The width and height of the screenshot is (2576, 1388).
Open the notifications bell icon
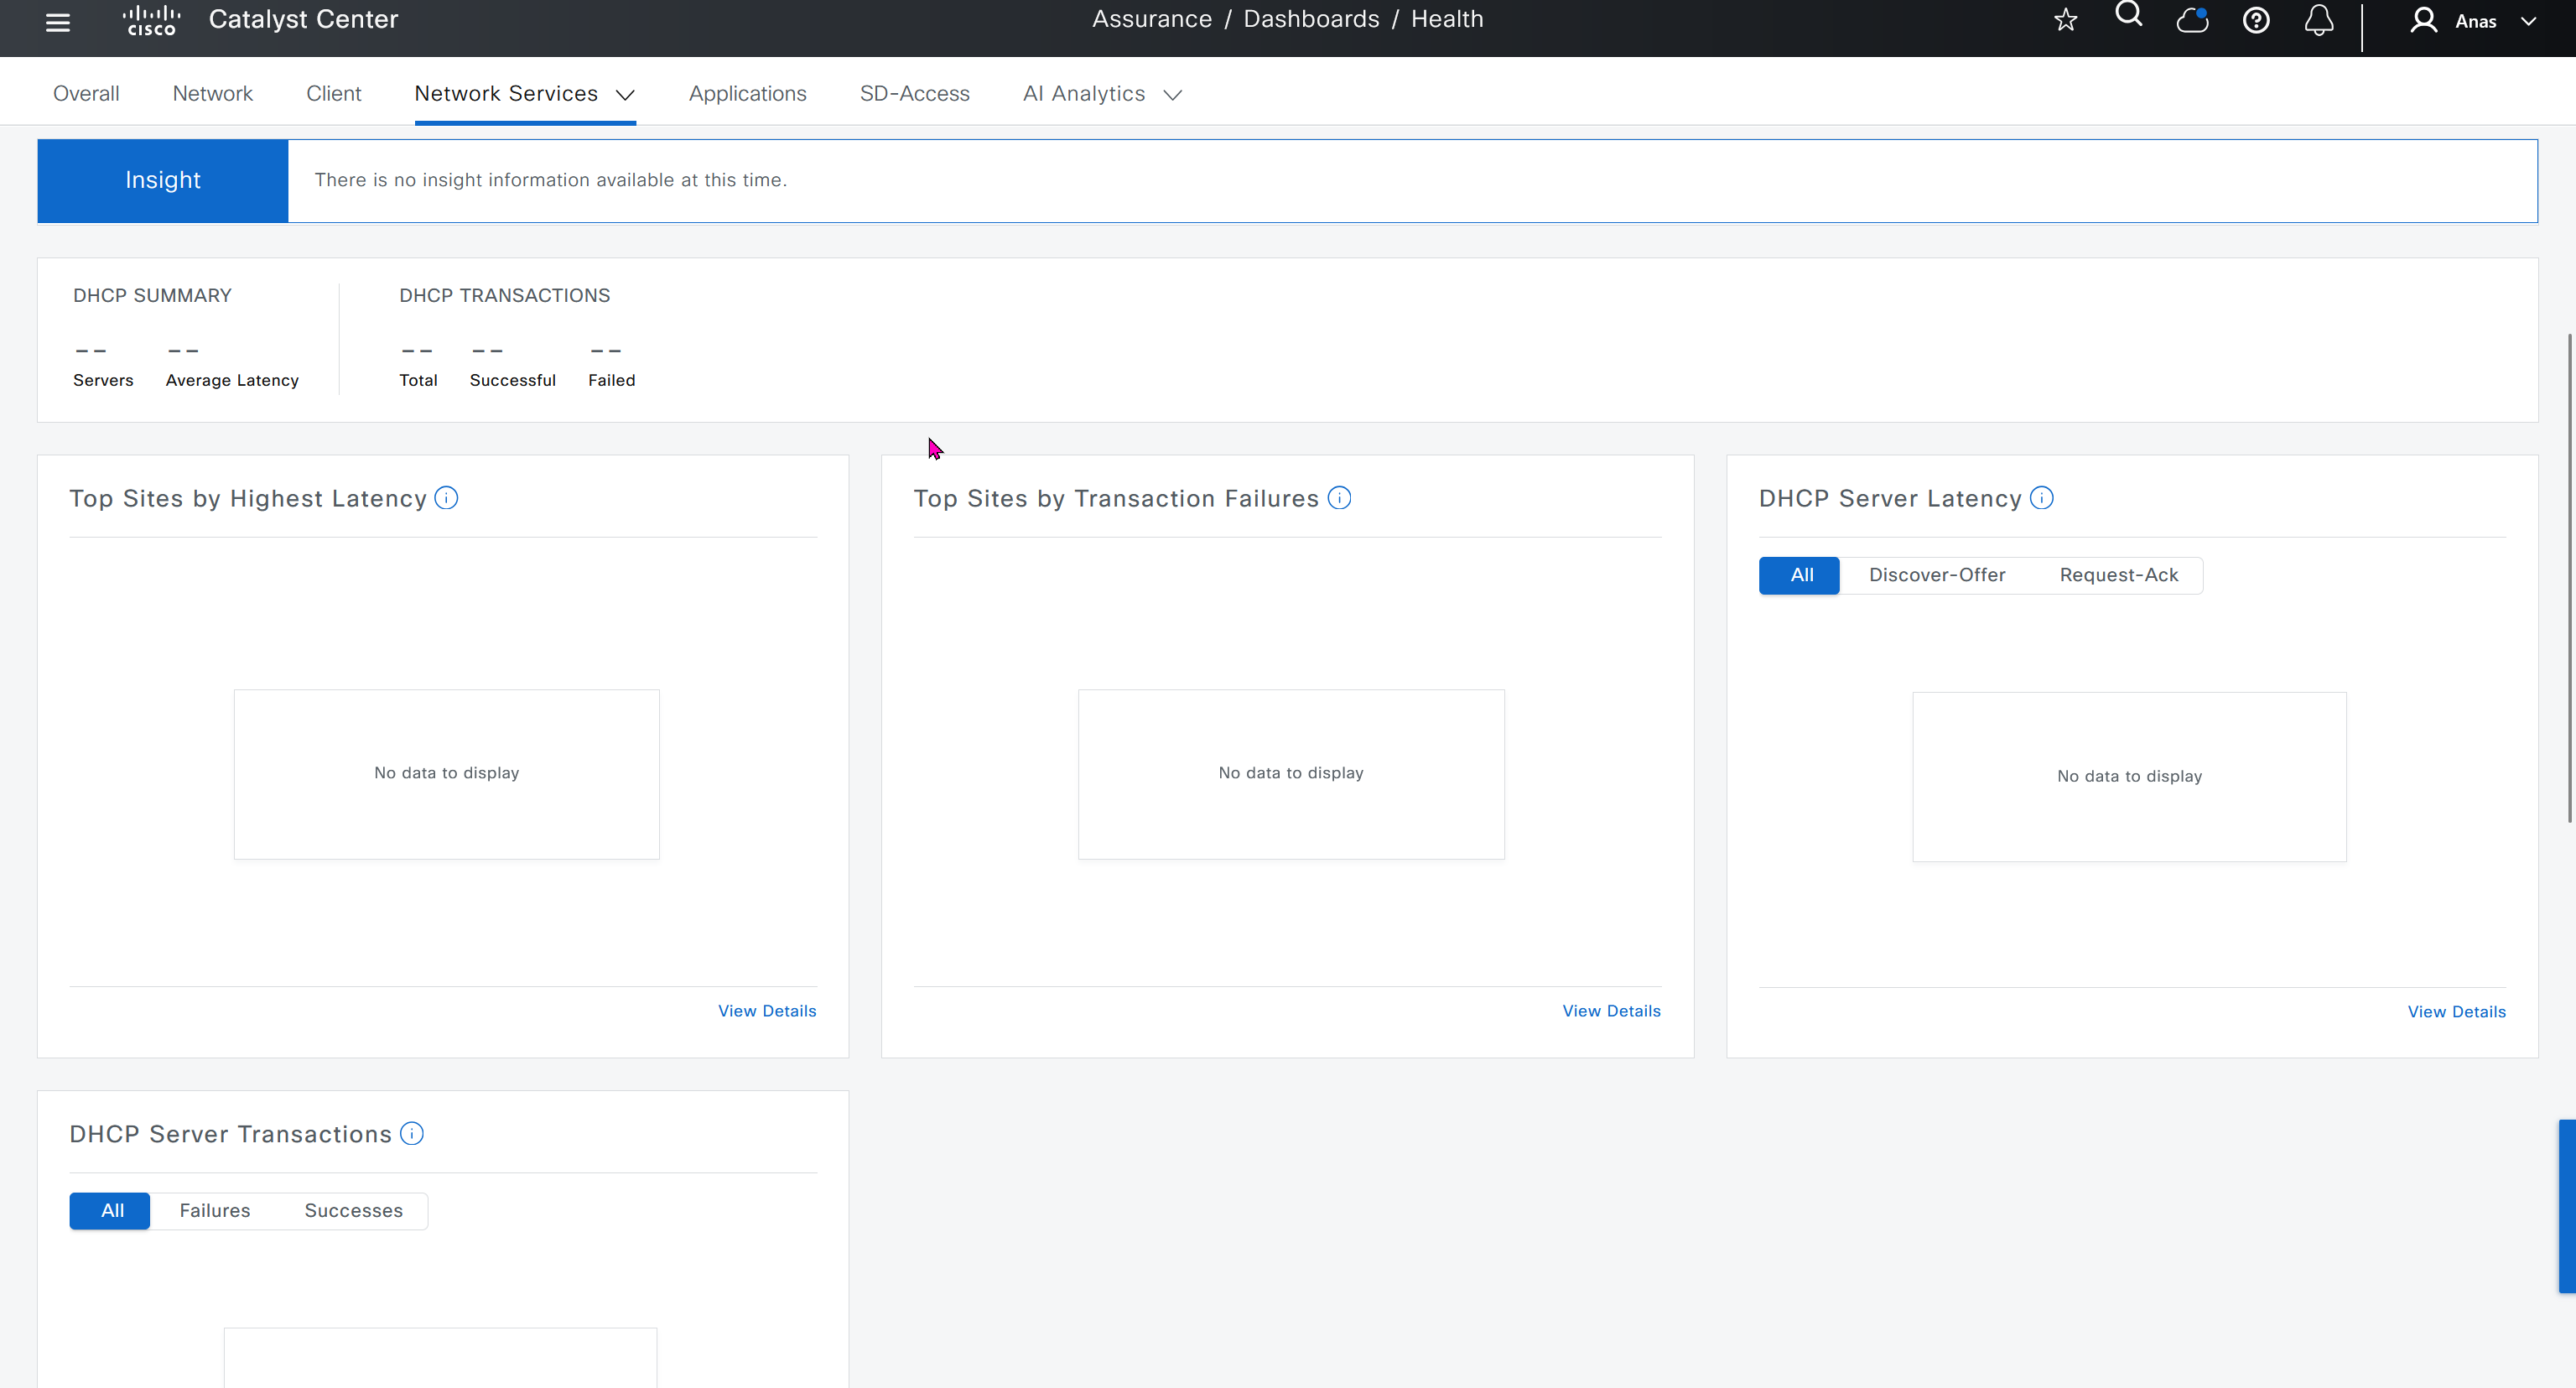(2319, 21)
